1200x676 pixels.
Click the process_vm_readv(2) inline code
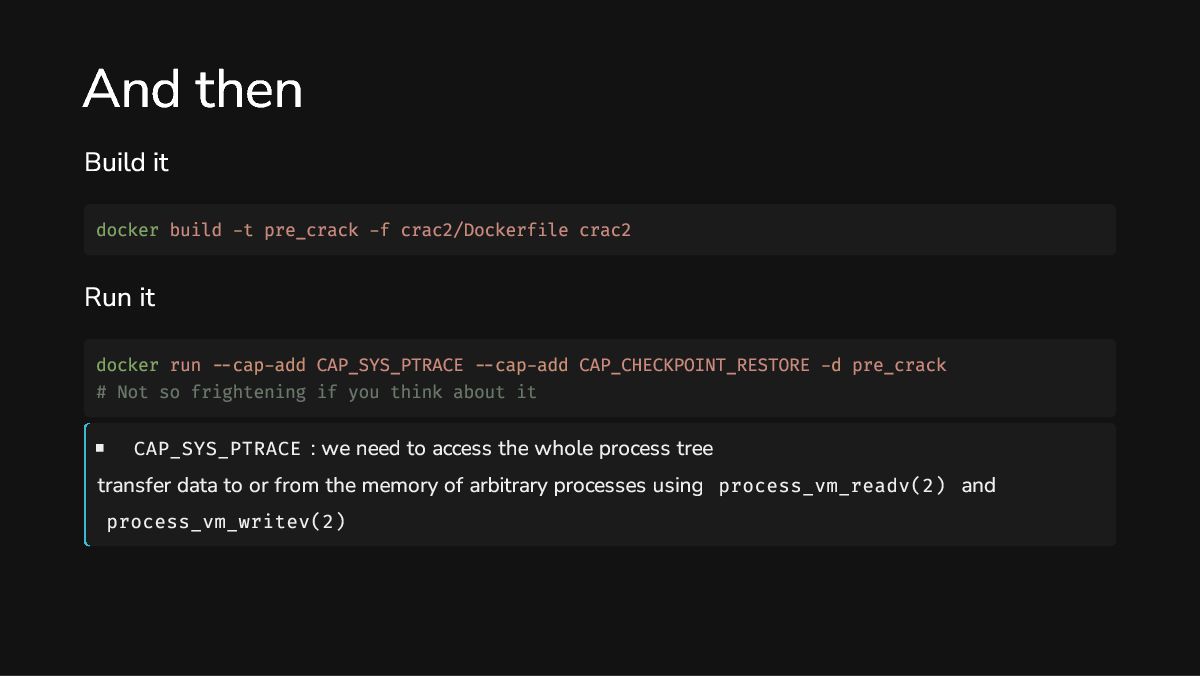[832, 486]
